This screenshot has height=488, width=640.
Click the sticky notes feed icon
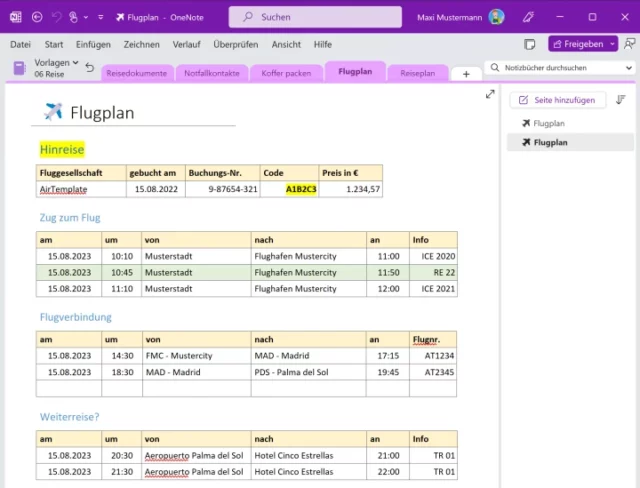click(529, 44)
